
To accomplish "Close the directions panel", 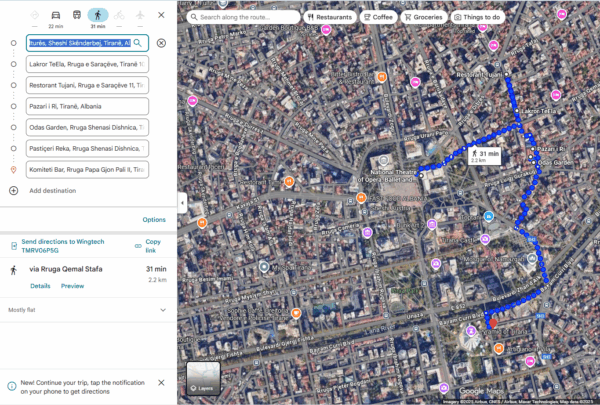I will [x=161, y=15].
